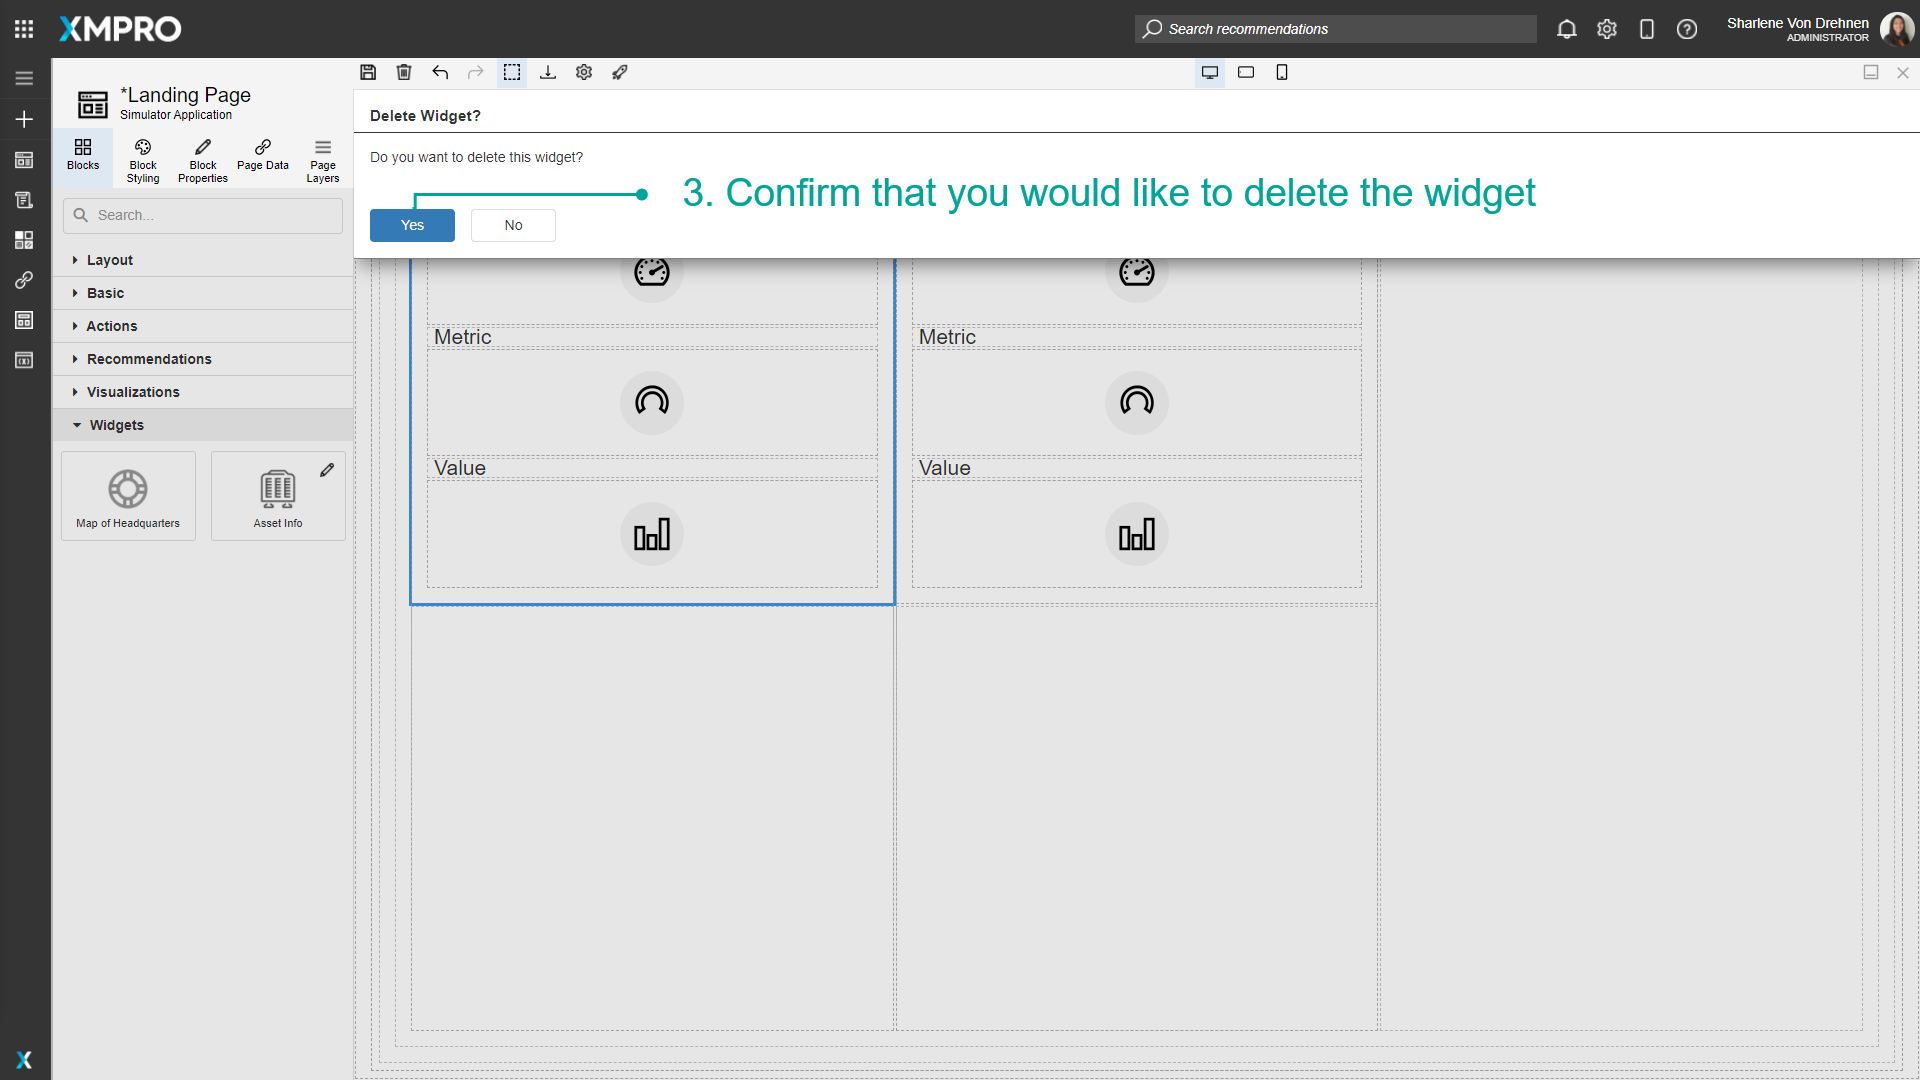The image size is (1920, 1080).
Task: Click the XMPRO app launcher grid icon
Action: 24,28
